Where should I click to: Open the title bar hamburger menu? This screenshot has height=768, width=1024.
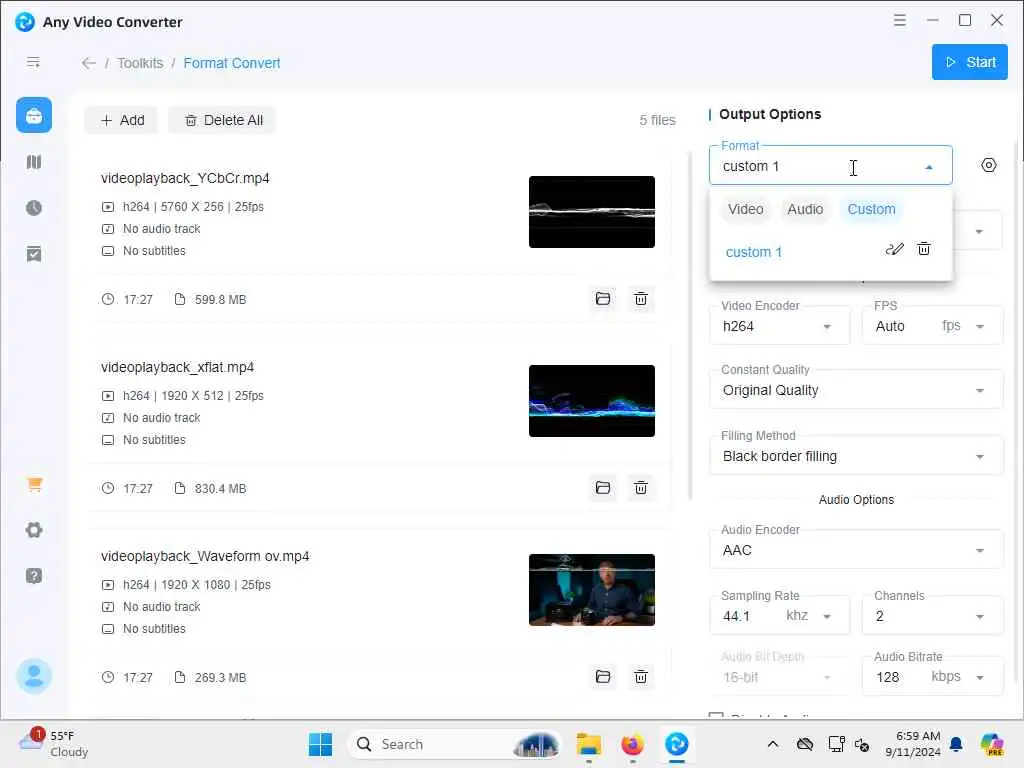click(900, 20)
